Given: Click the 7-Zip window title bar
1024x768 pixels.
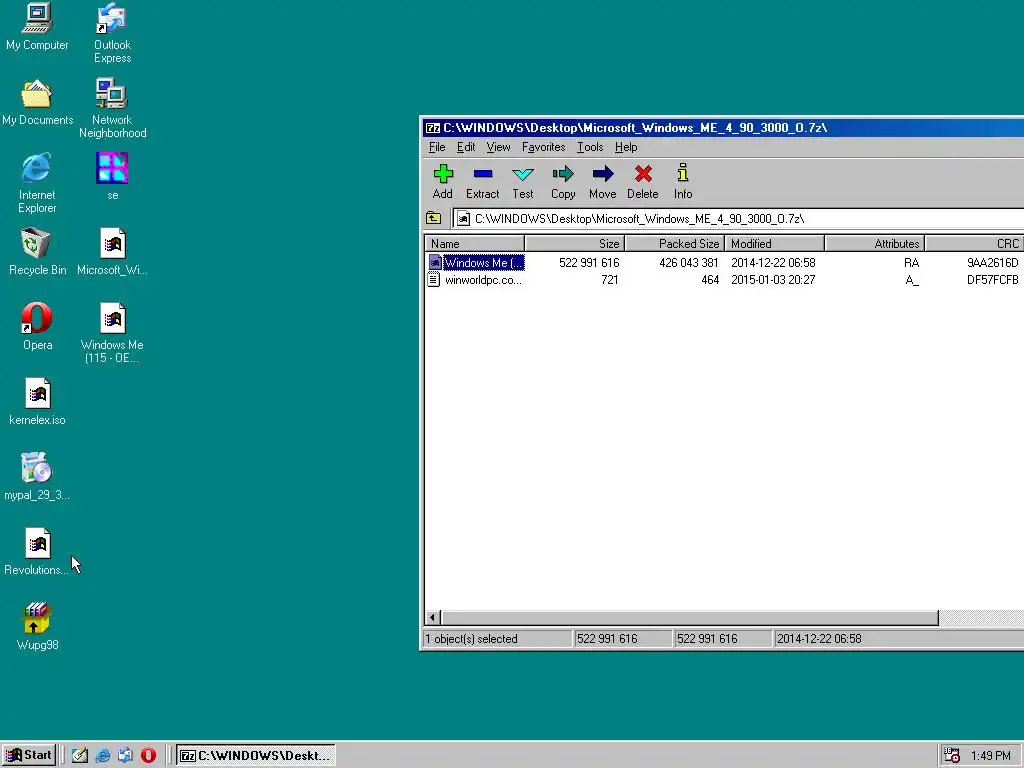Looking at the screenshot, I should click(x=724, y=127).
